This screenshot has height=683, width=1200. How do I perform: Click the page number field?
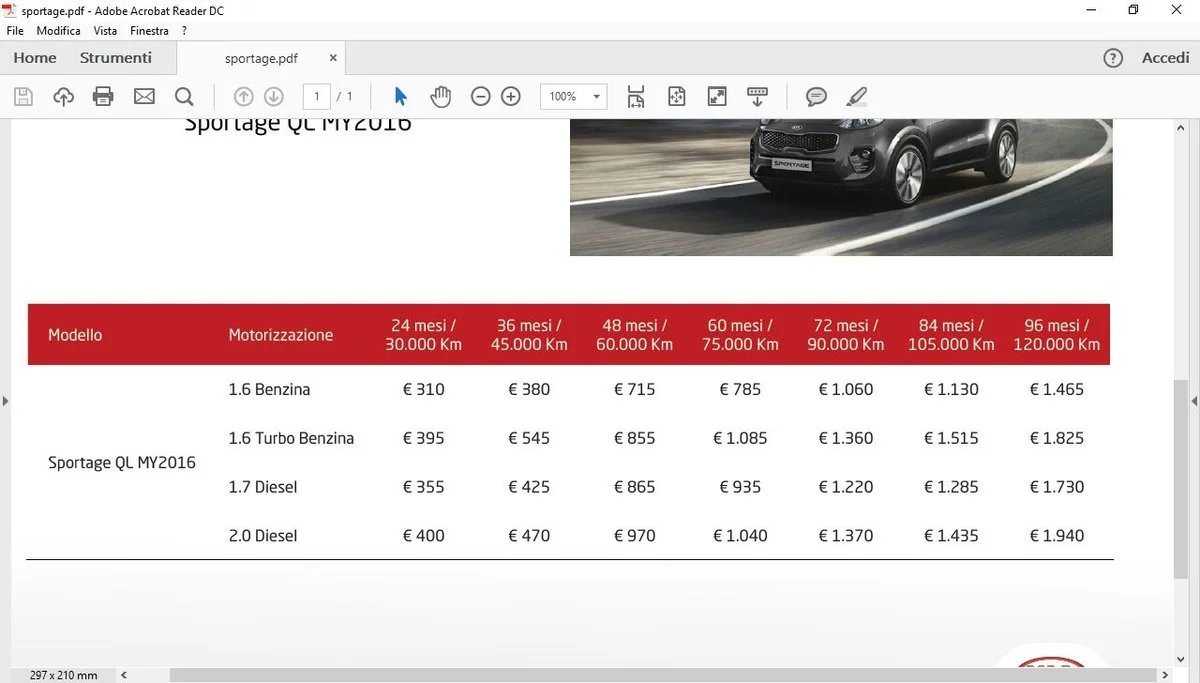tap(317, 97)
